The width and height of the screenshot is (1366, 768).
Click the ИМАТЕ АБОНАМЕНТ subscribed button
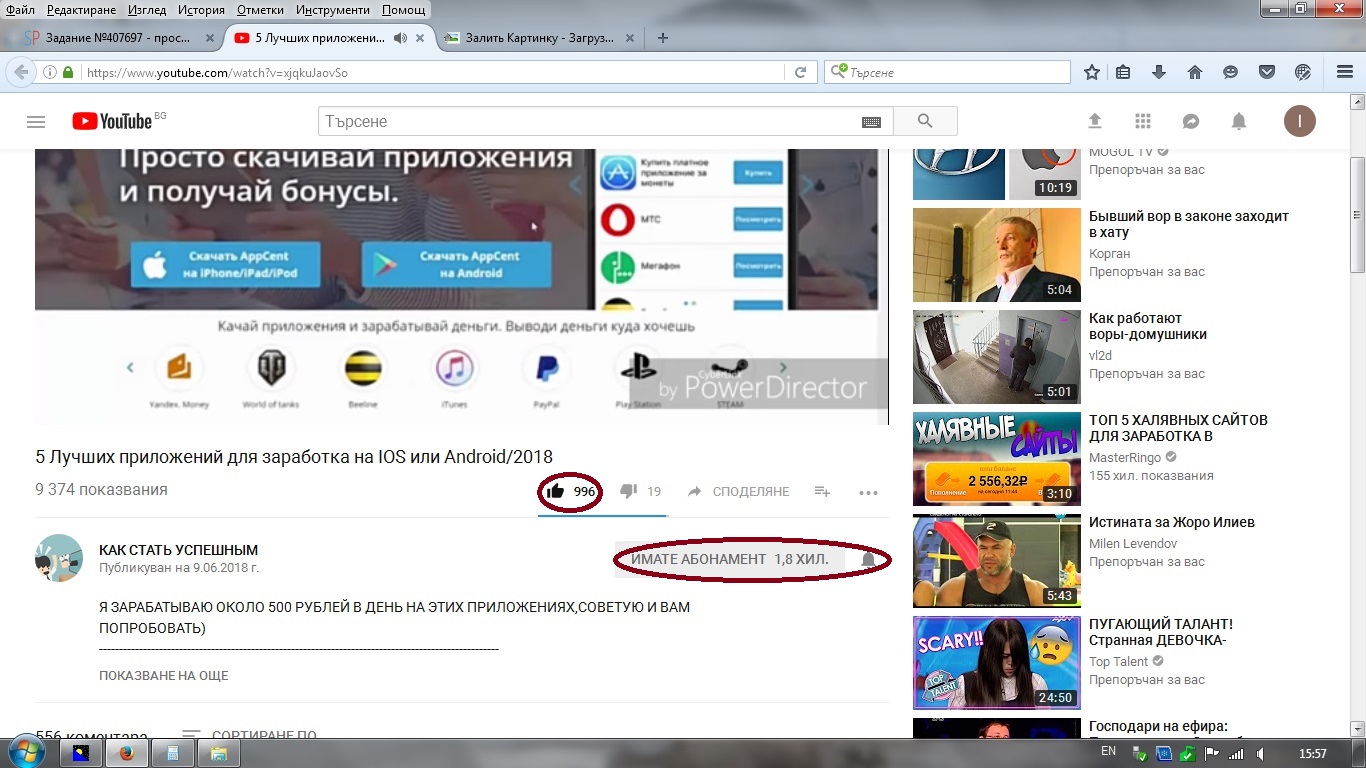point(730,559)
